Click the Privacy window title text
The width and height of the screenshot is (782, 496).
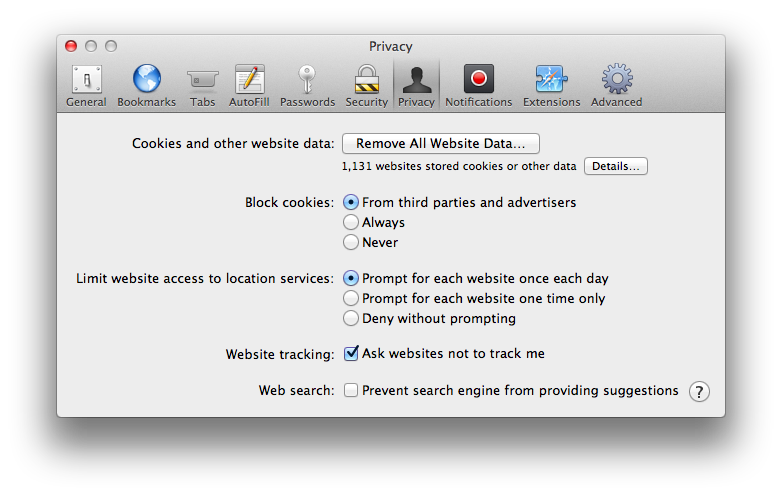coord(391,46)
